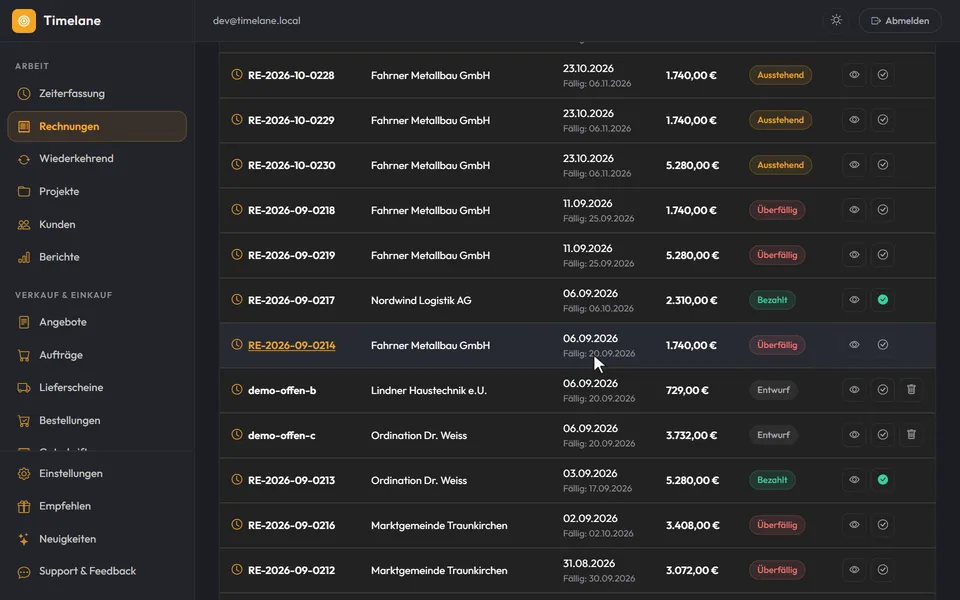The height and width of the screenshot is (600, 960).
Task: Open Einstellungen in the sidebar
Action: [x=97, y=473]
